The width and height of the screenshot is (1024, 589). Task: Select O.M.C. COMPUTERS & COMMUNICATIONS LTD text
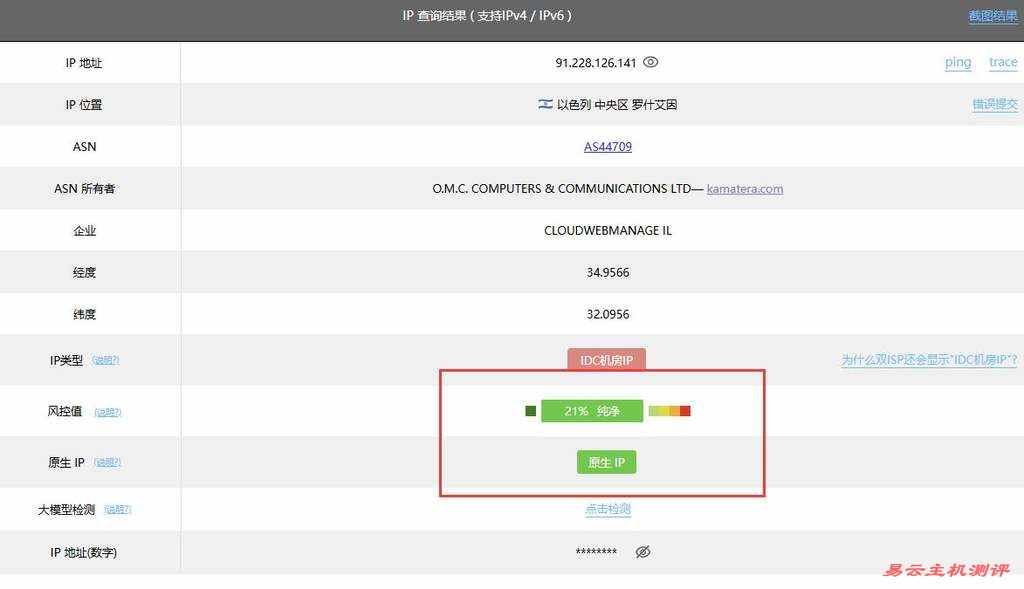(x=561, y=189)
